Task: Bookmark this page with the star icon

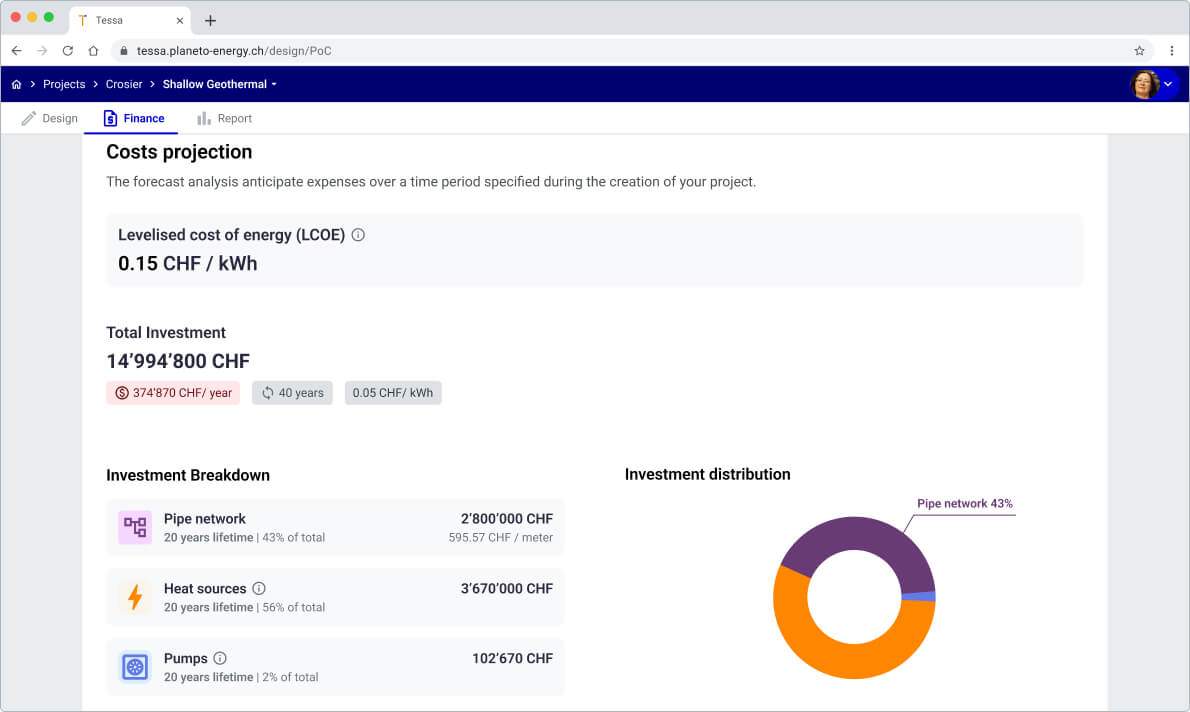Action: pyautogui.click(x=1139, y=51)
